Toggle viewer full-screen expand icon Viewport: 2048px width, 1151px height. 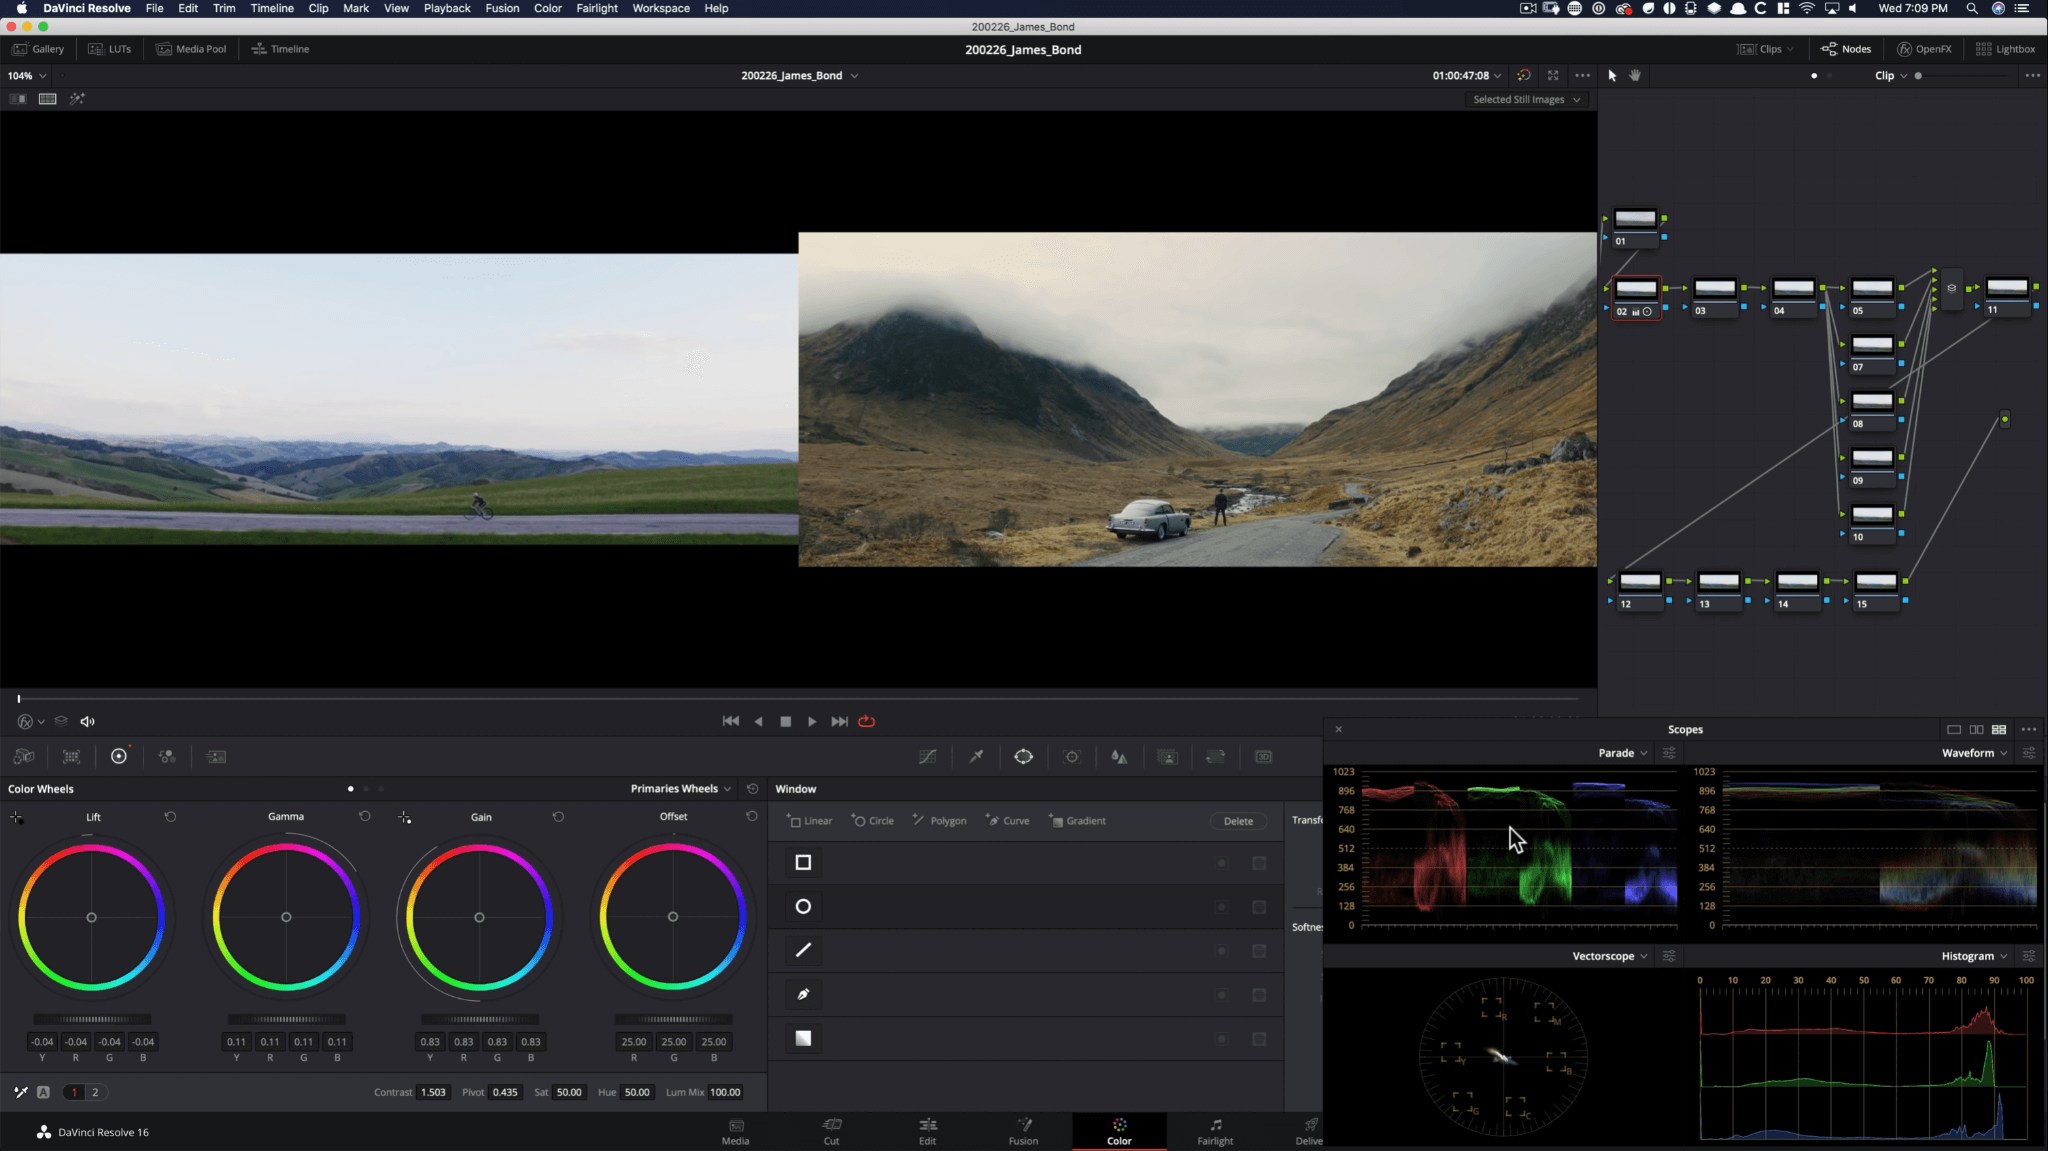(1553, 75)
